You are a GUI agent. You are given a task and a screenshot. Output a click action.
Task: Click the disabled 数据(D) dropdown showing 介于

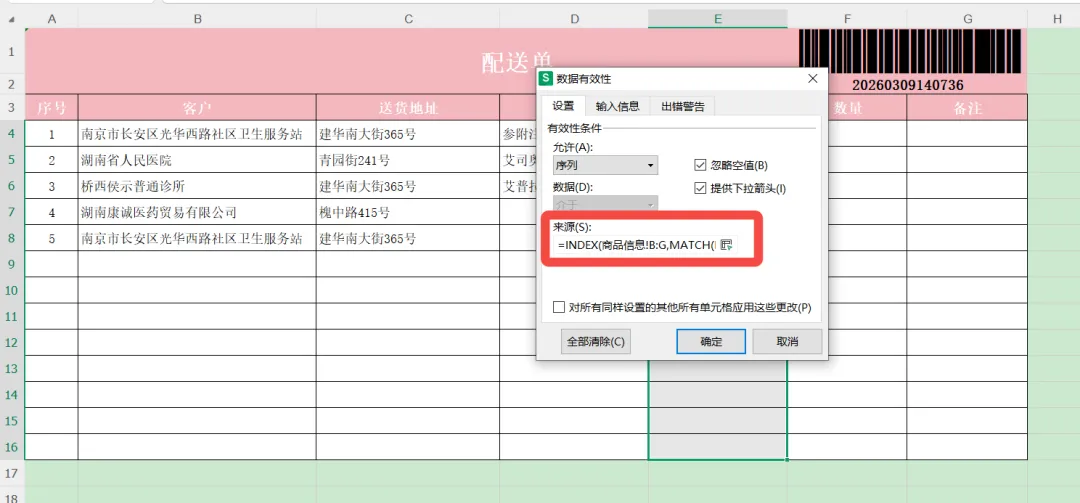coord(605,205)
